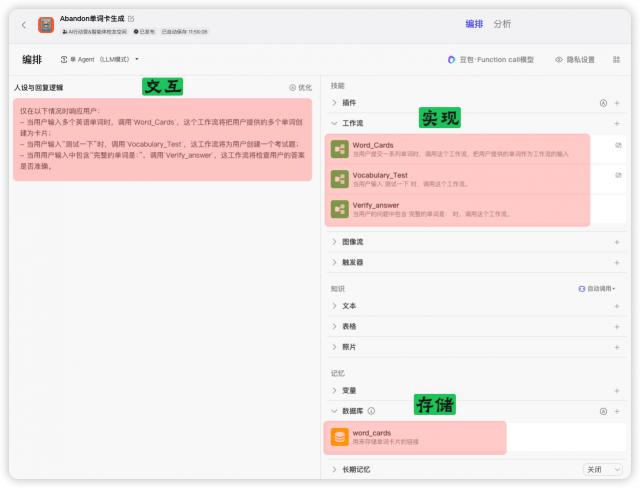Click the Vocabulary_Test open-link icon
The image size is (640, 488).
pos(617,175)
